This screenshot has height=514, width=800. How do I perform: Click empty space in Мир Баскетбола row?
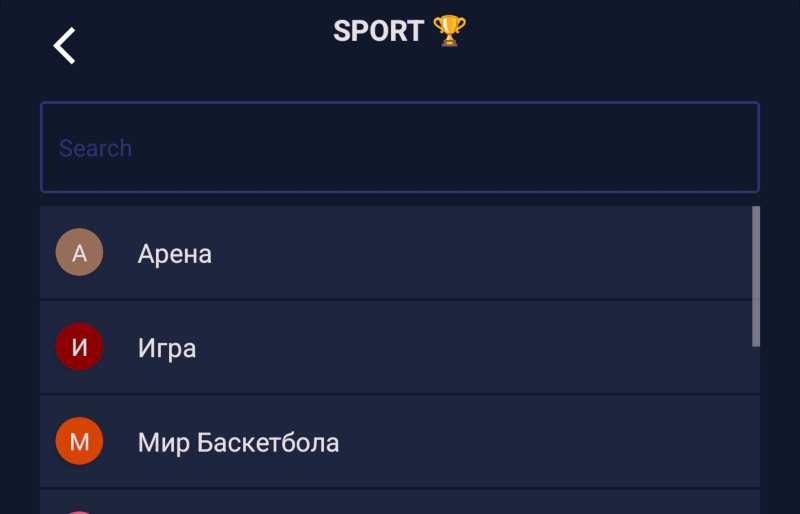pyautogui.click(x=550, y=442)
